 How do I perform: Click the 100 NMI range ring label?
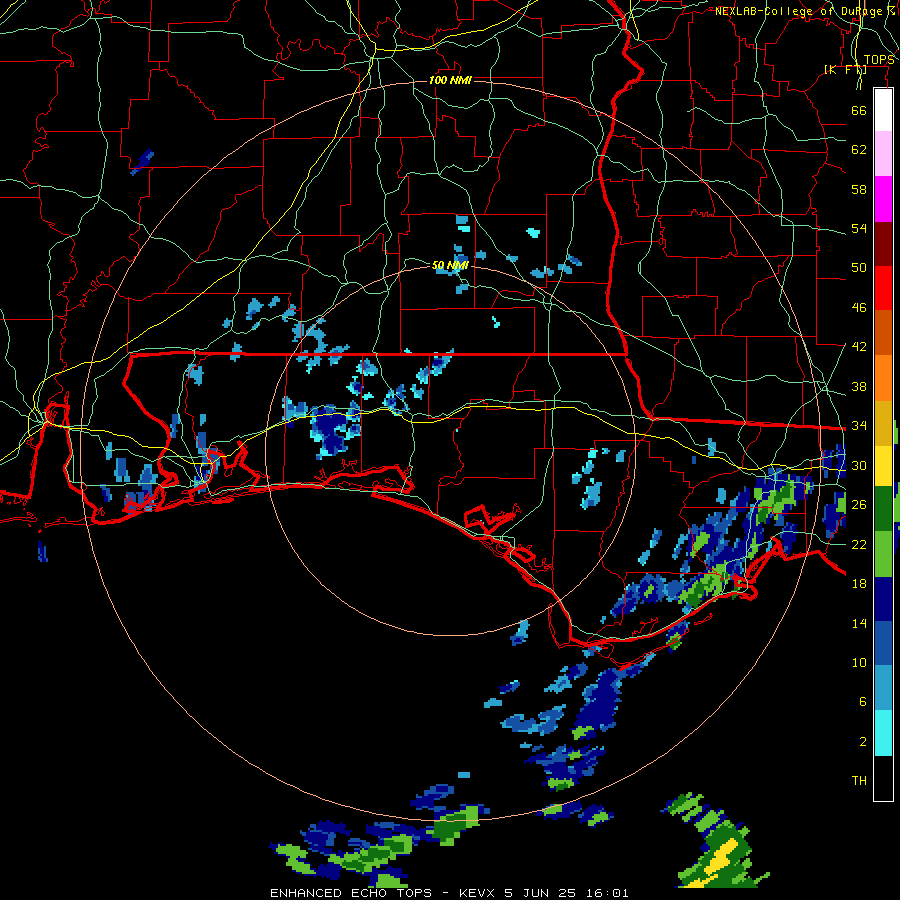pos(450,80)
